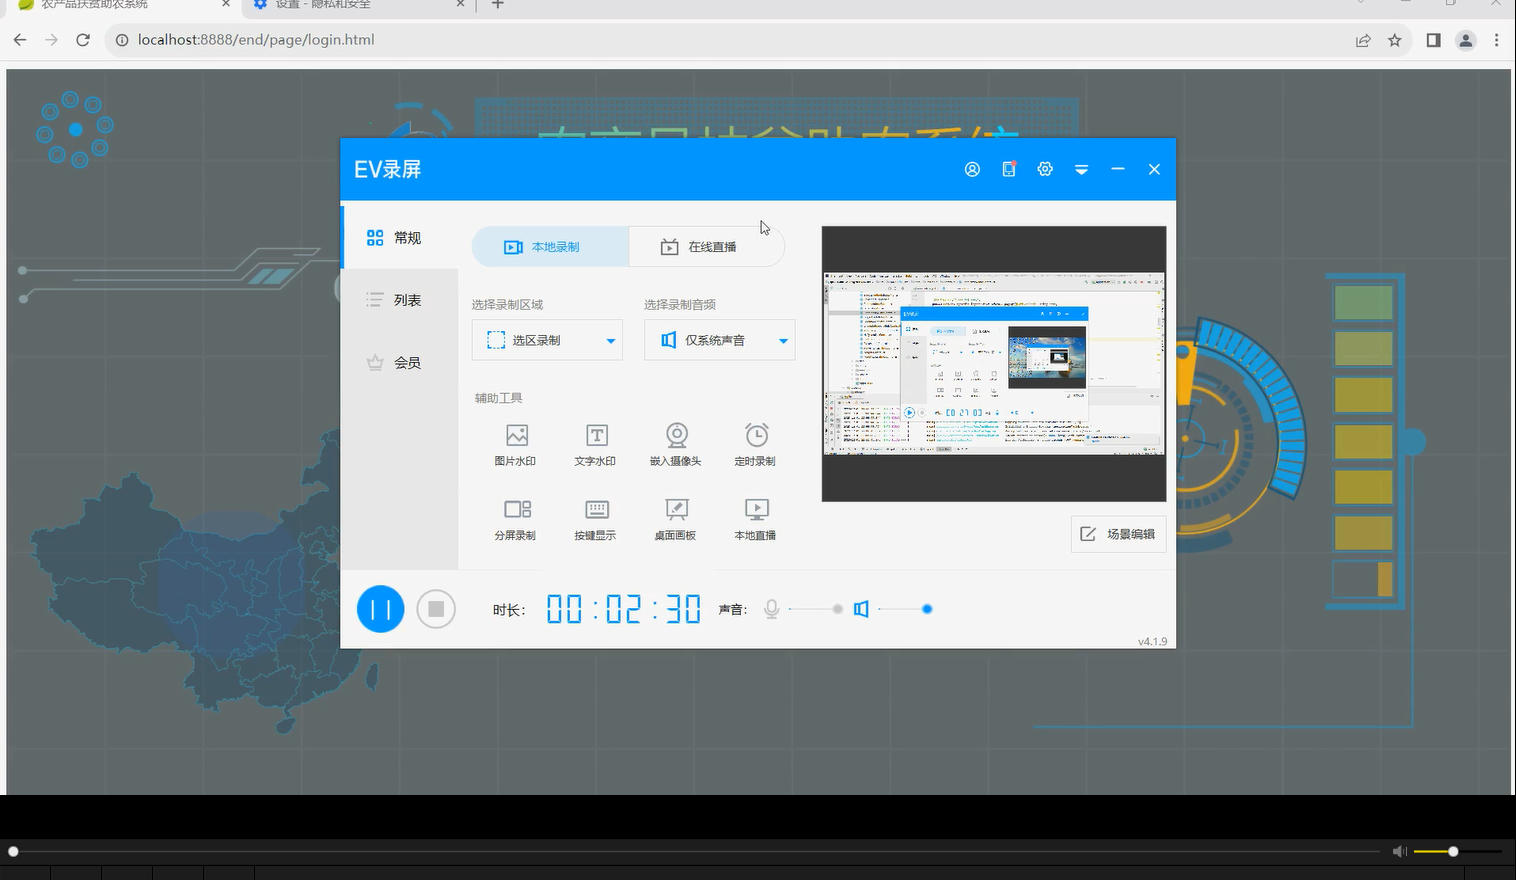Open 分屏录制 split-screen recording
The image size is (1516, 880).
coord(516,519)
